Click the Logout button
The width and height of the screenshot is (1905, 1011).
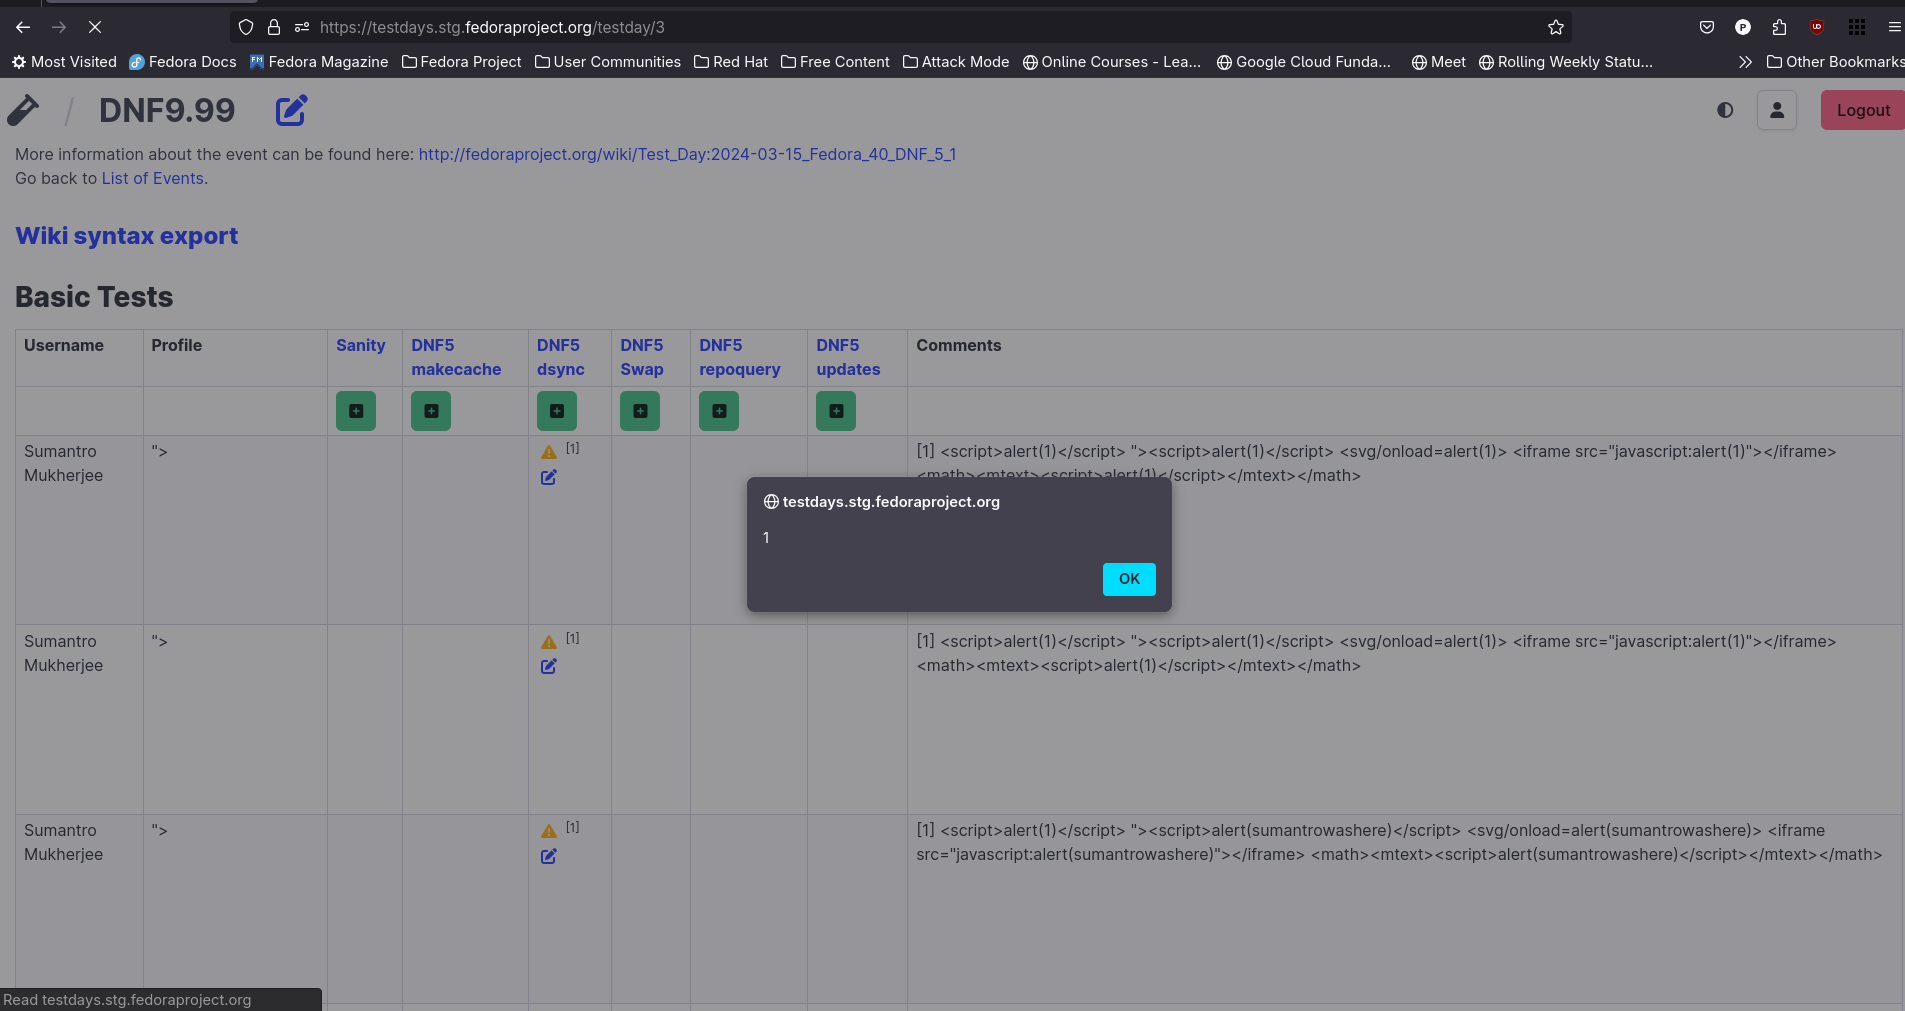click(1863, 110)
